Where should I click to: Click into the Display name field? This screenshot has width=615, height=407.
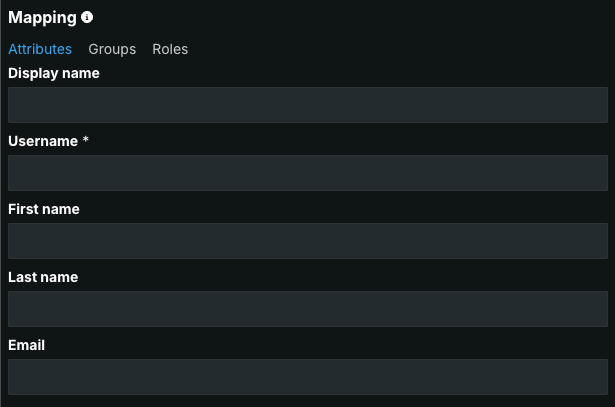pyautogui.click(x=307, y=105)
